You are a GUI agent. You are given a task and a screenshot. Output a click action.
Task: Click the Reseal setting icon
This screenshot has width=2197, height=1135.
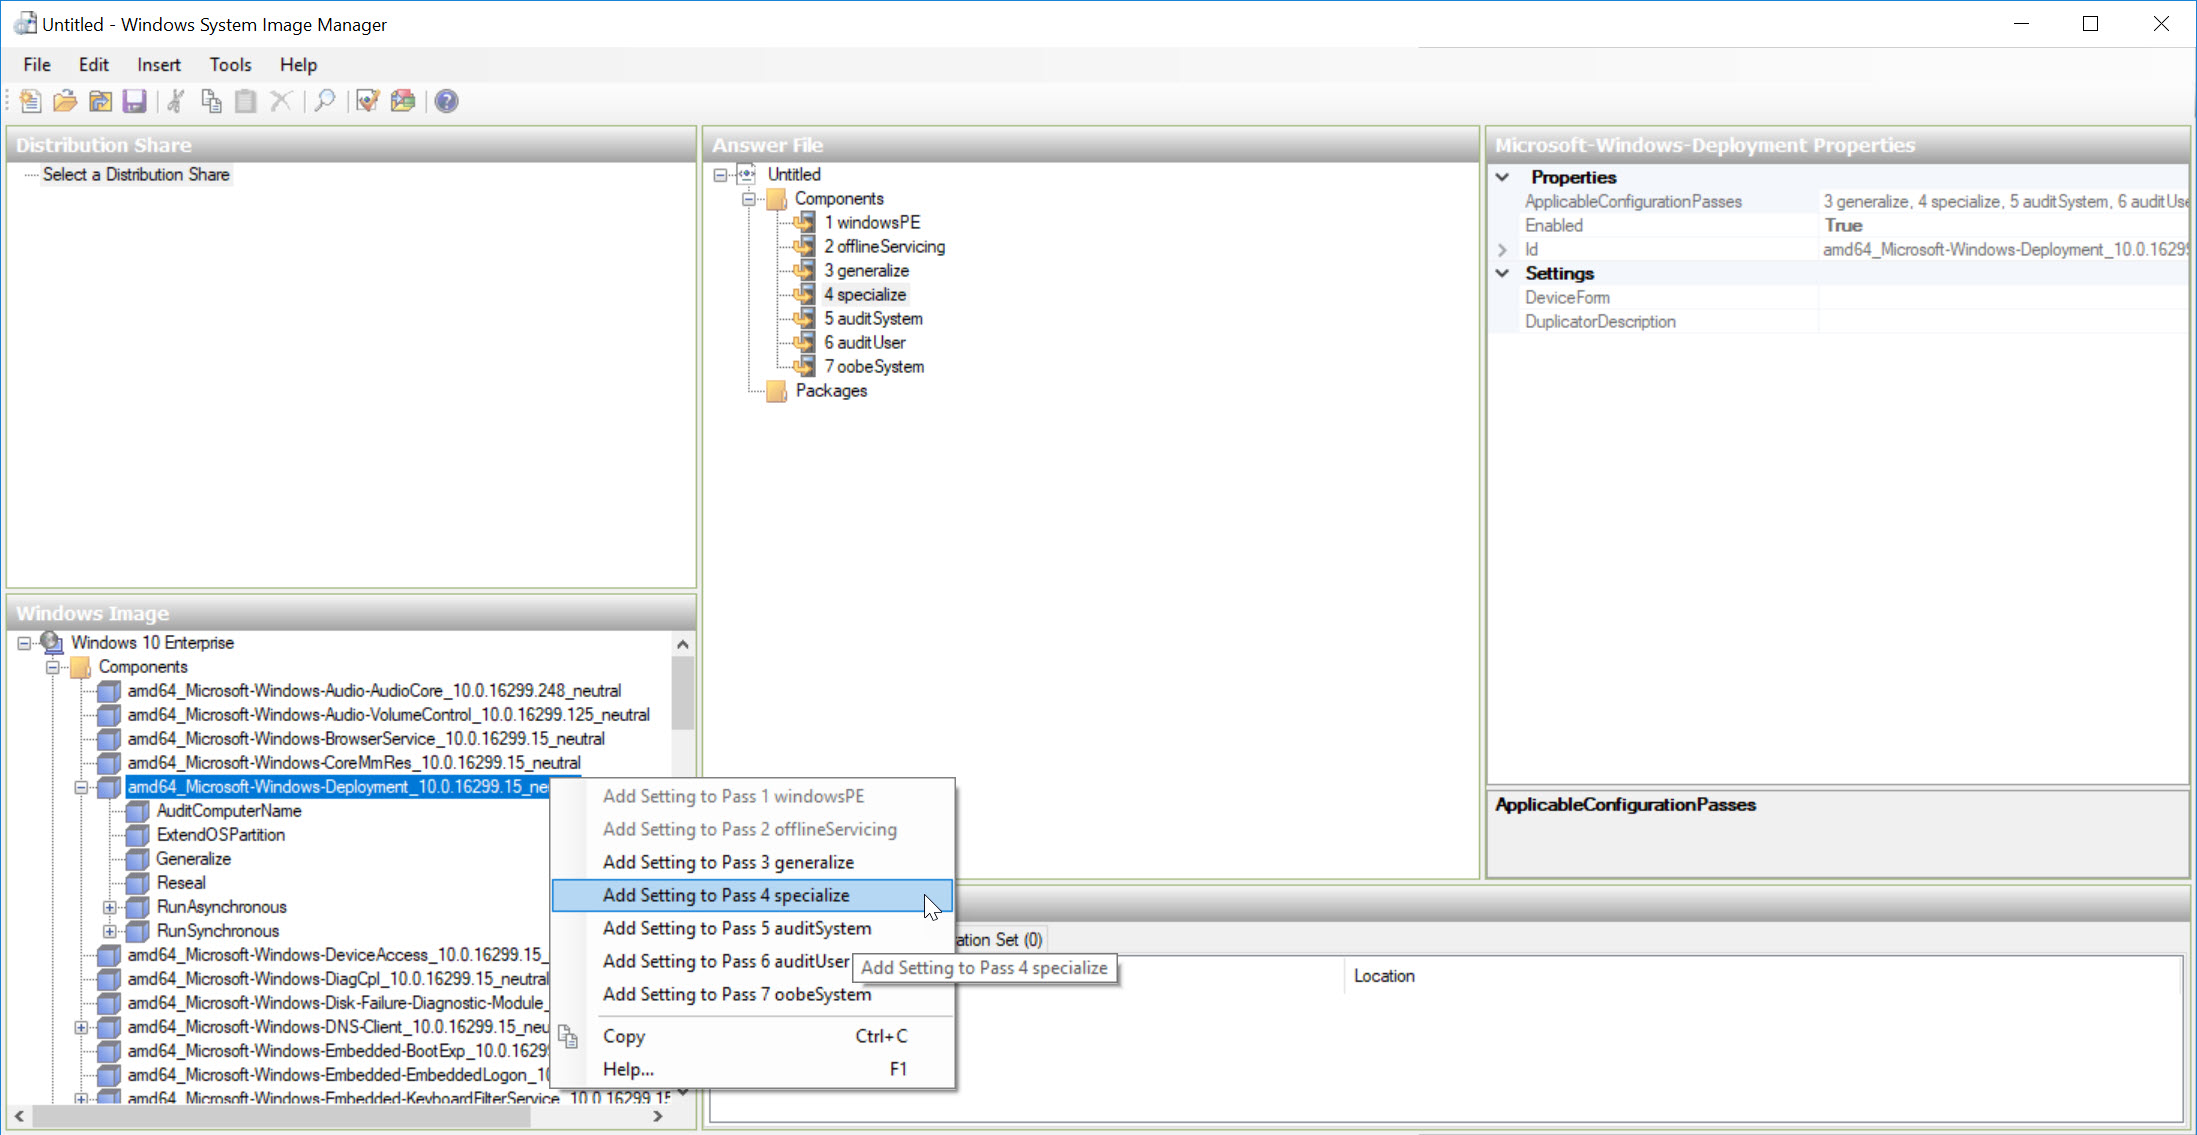(138, 883)
